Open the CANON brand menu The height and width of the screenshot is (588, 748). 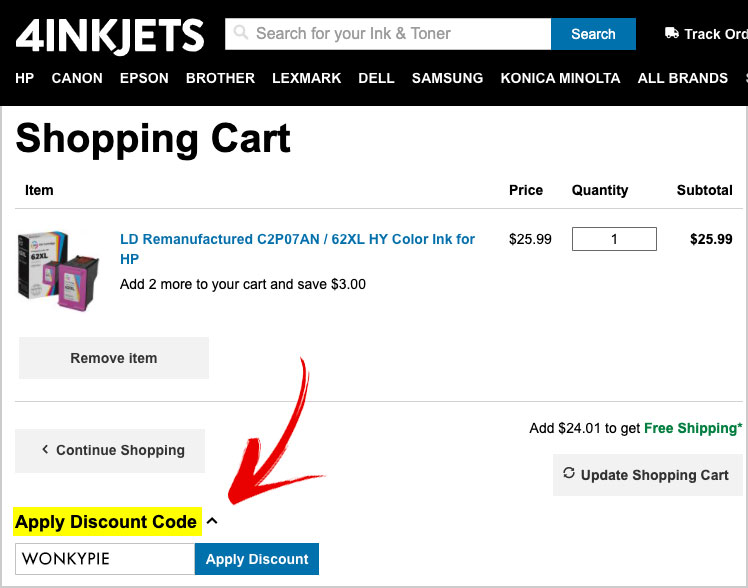[x=77, y=78]
